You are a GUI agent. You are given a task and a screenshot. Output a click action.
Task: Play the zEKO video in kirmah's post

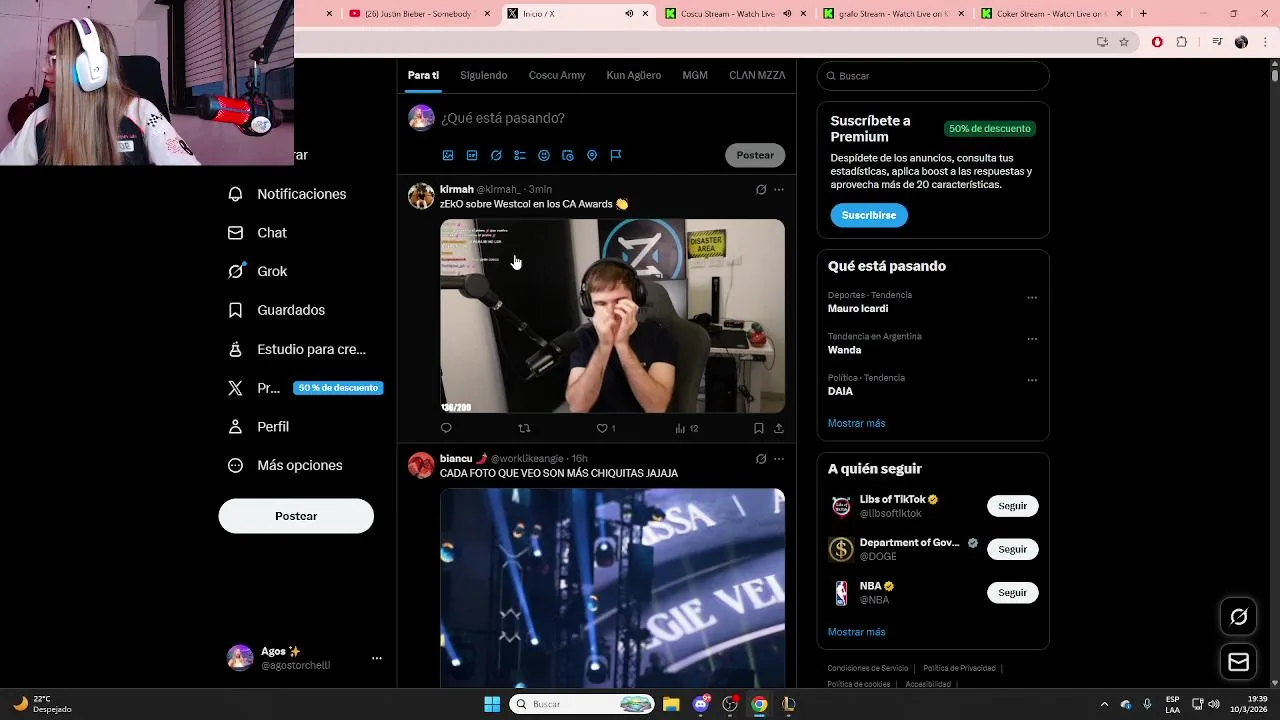pyautogui.click(x=612, y=316)
